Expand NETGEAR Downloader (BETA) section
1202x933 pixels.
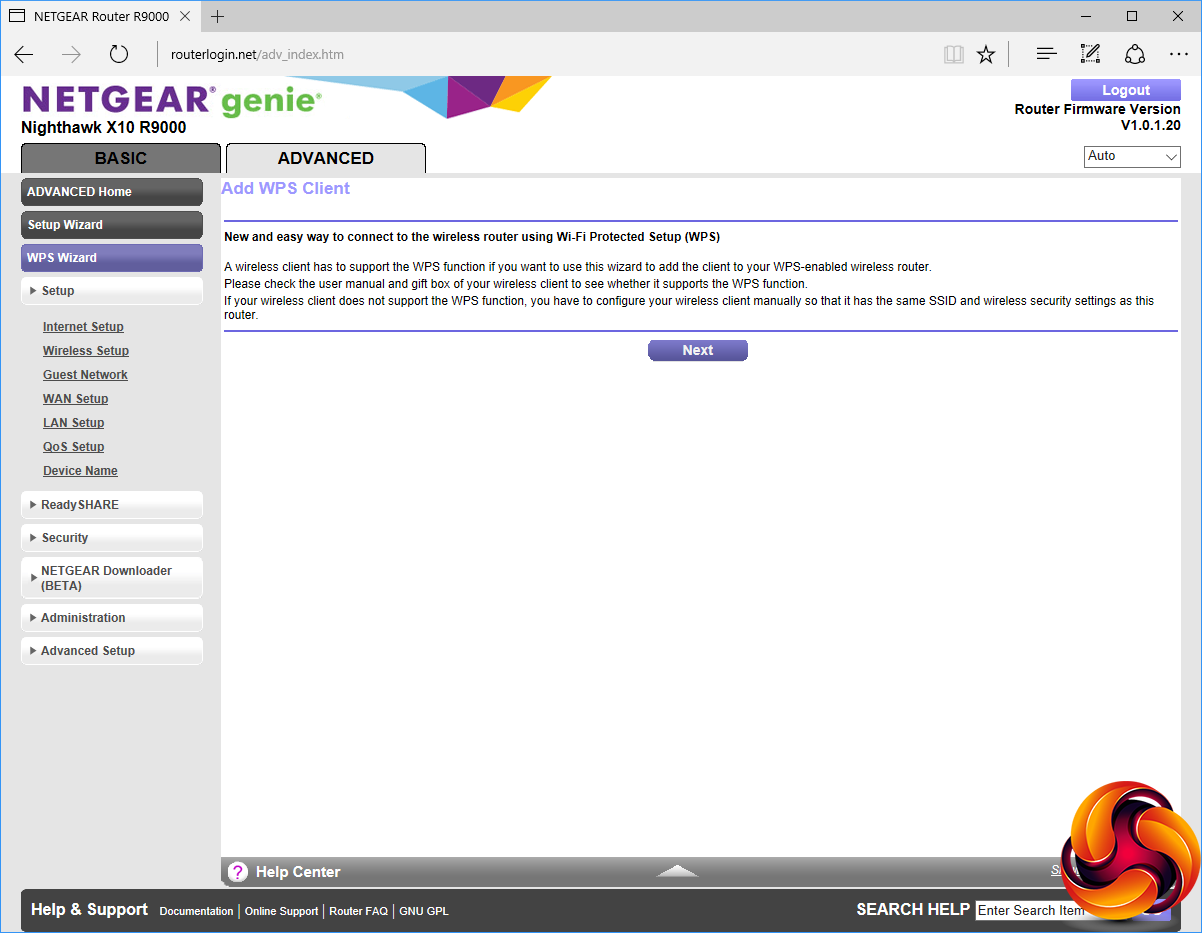pos(112,578)
